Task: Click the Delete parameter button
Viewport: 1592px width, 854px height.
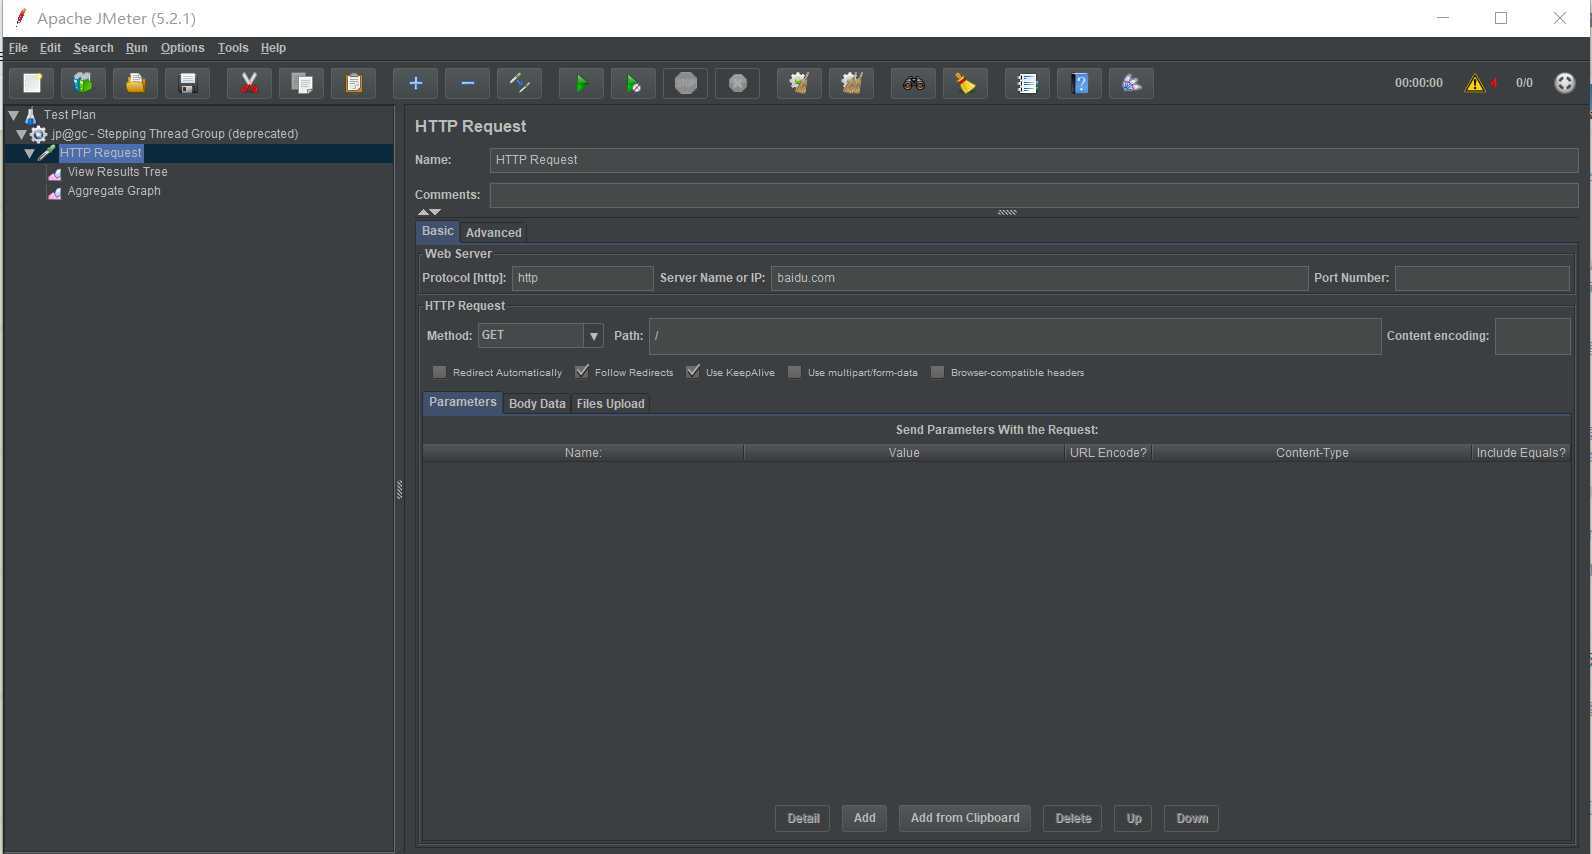Action: pyautogui.click(x=1073, y=818)
